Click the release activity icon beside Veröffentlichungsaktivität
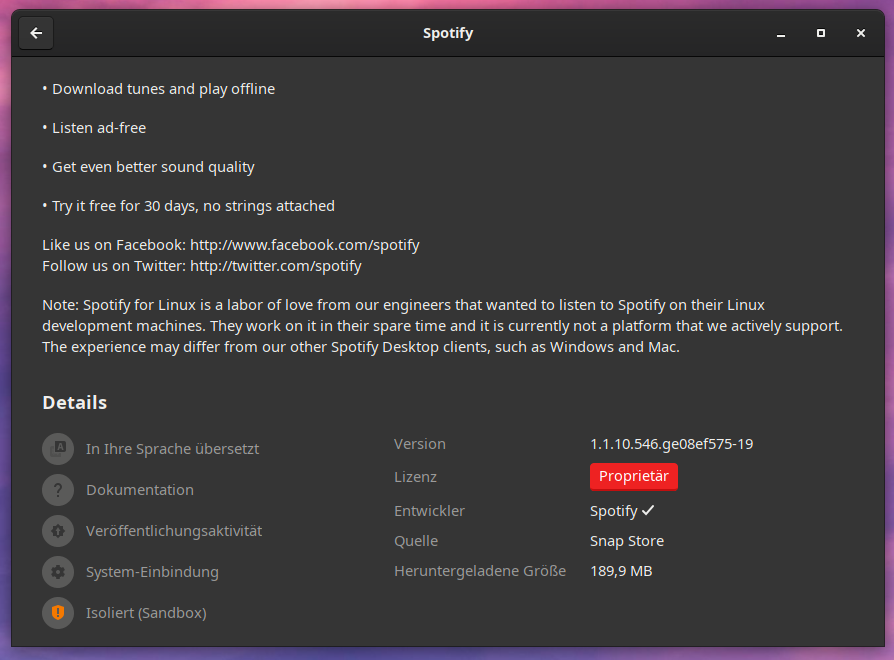 coord(58,531)
